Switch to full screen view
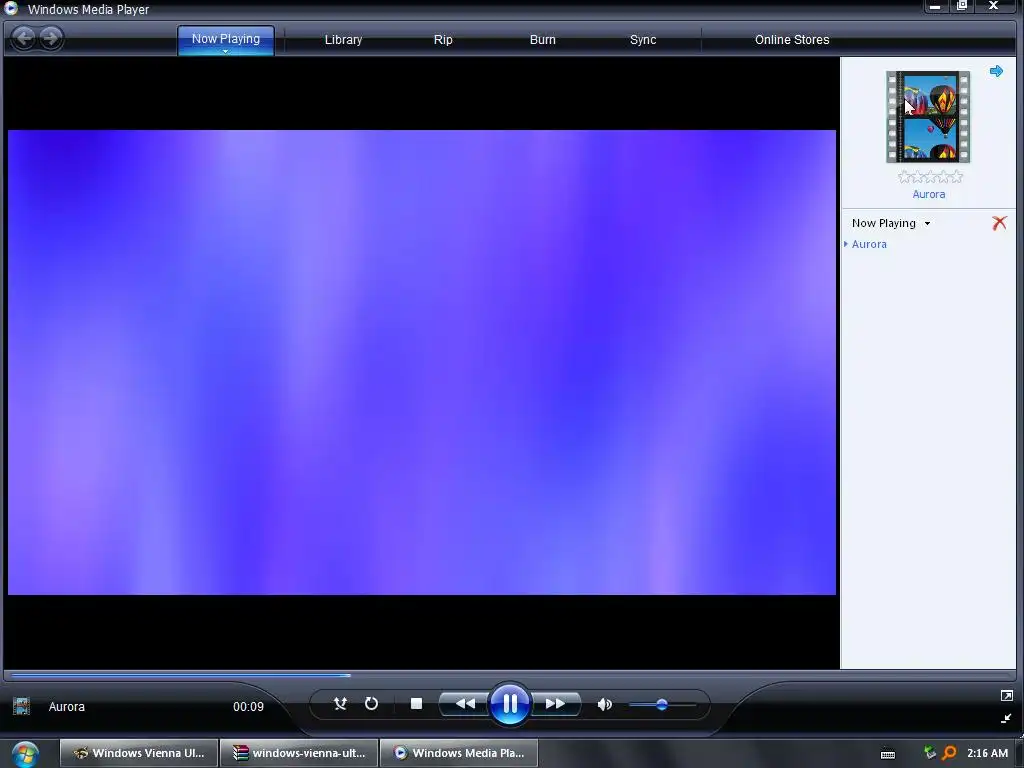This screenshot has height=768, width=1024. [1006, 696]
